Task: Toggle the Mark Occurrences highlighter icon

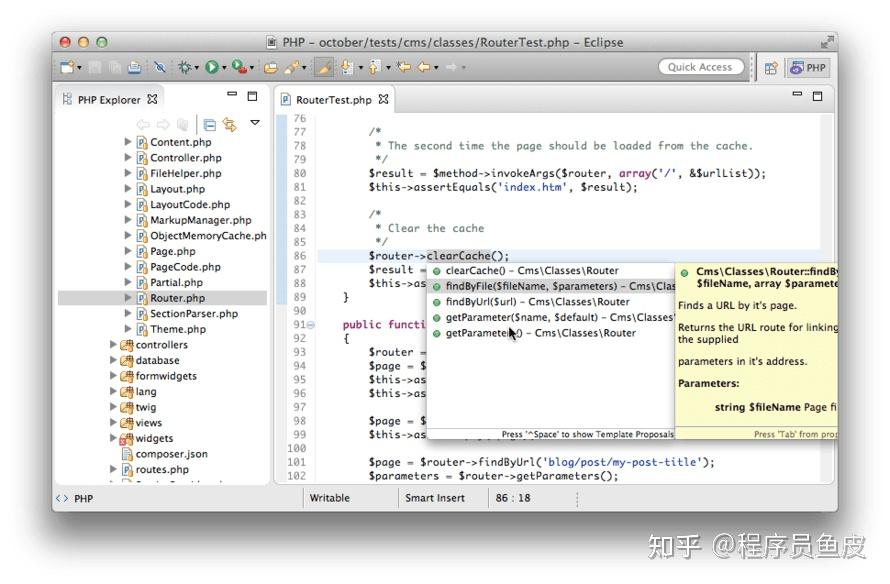Action: (x=324, y=67)
